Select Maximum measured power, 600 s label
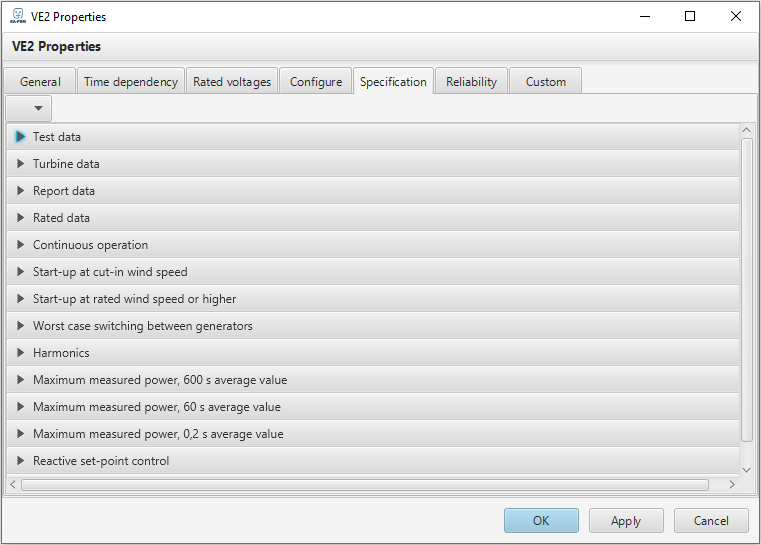Image resolution: width=761 pixels, height=545 pixels. click(160, 380)
